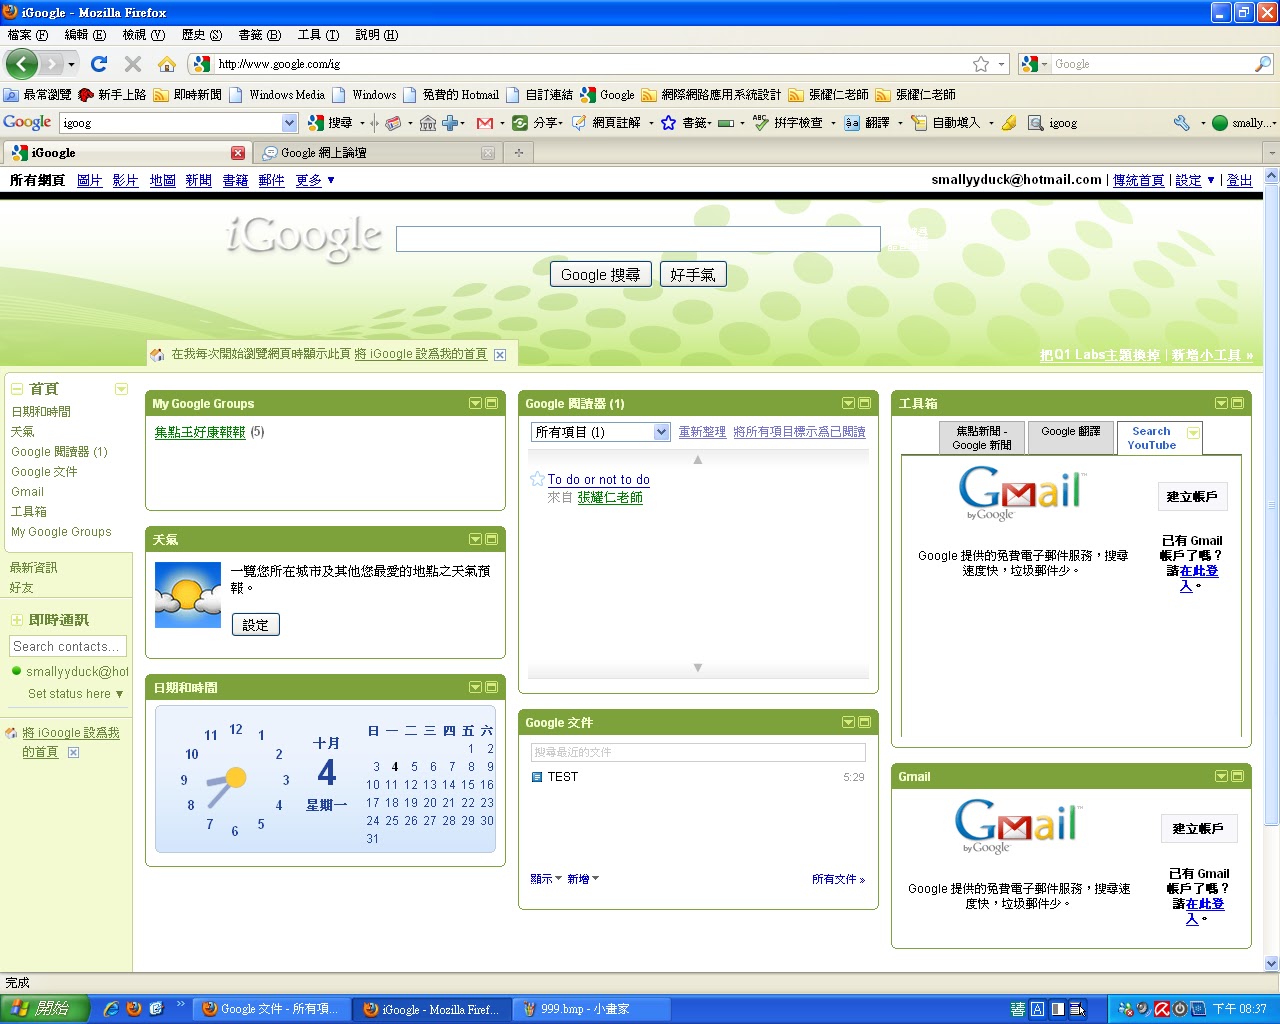Click the iGoogle main search input field
Viewport: 1280px width, 1024px height.
click(638, 239)
